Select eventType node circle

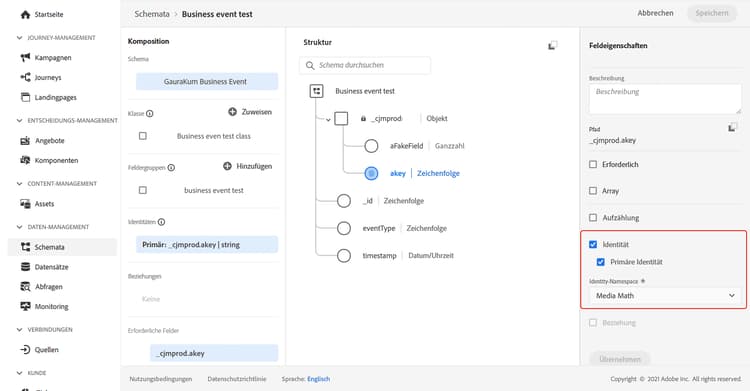tap(344, 228)
